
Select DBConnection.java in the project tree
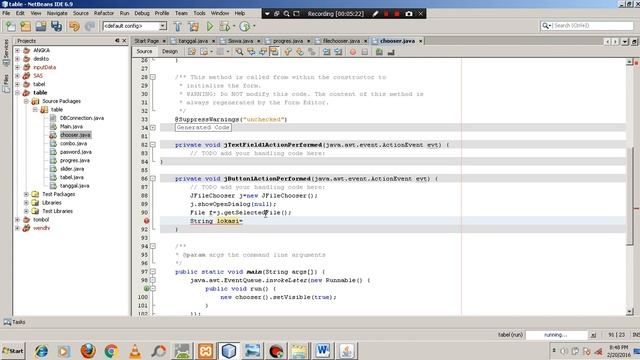(x=82, y=118)
